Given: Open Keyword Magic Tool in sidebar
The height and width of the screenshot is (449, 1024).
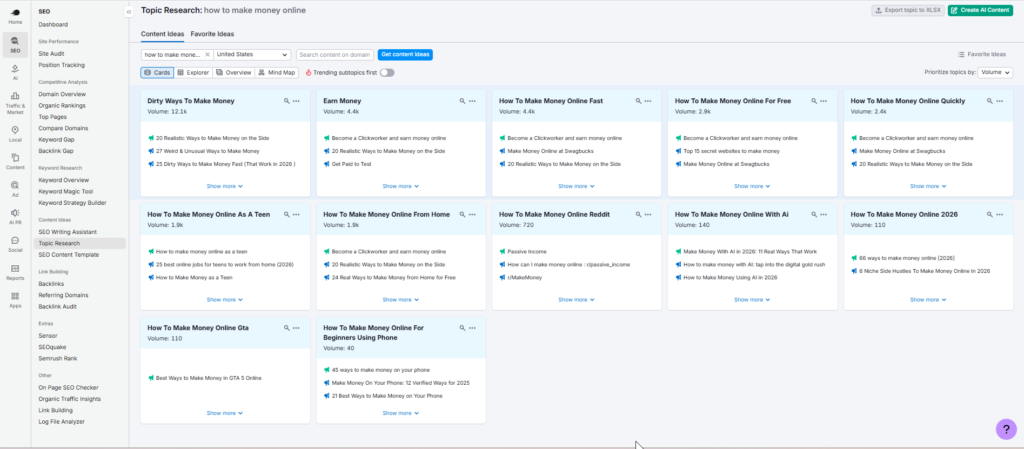Looking at the screenshot, I should [66, 191].
